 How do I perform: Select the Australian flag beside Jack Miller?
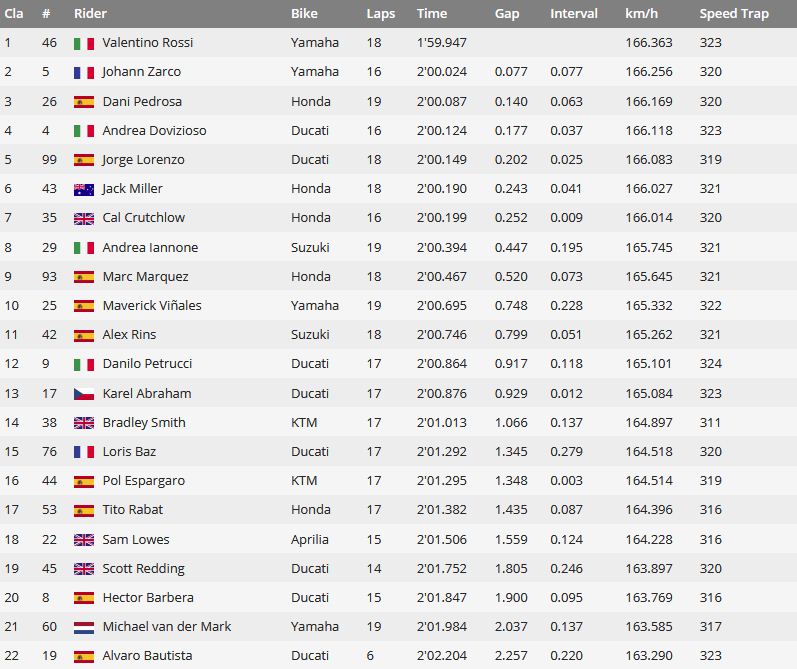(x=84, y=190)
